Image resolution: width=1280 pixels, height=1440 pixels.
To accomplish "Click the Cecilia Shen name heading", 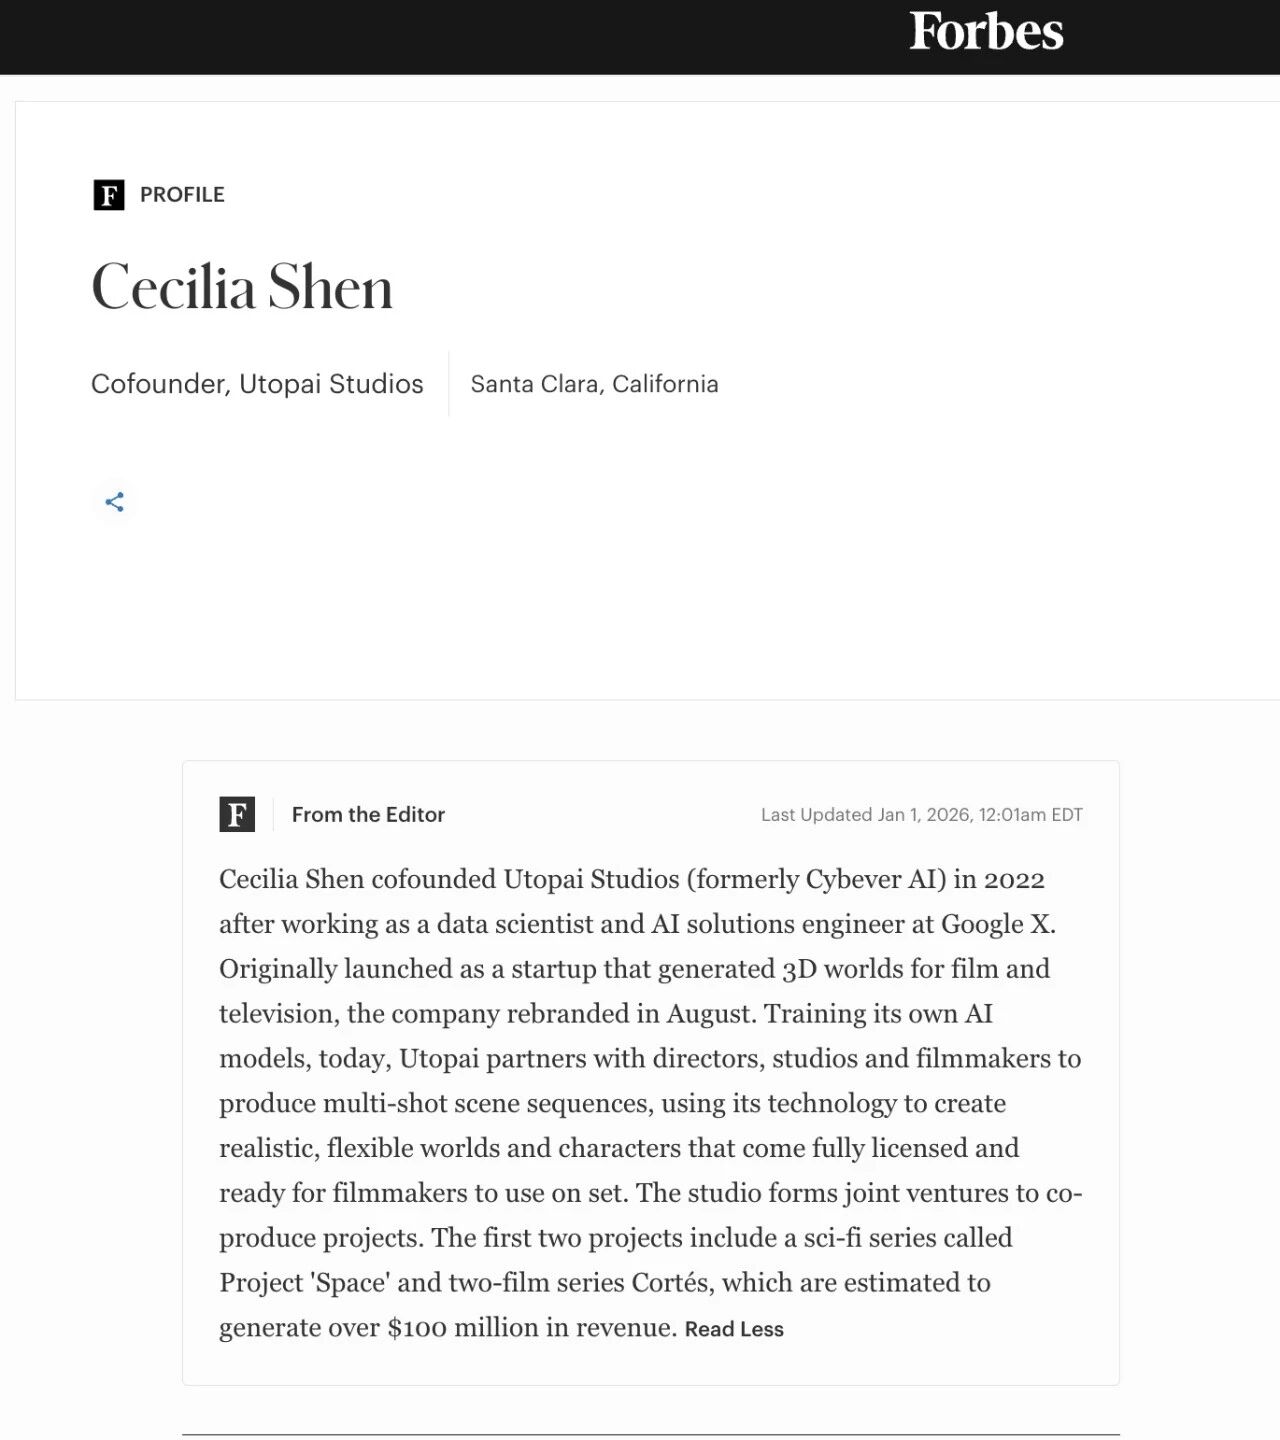I will 242,287.
